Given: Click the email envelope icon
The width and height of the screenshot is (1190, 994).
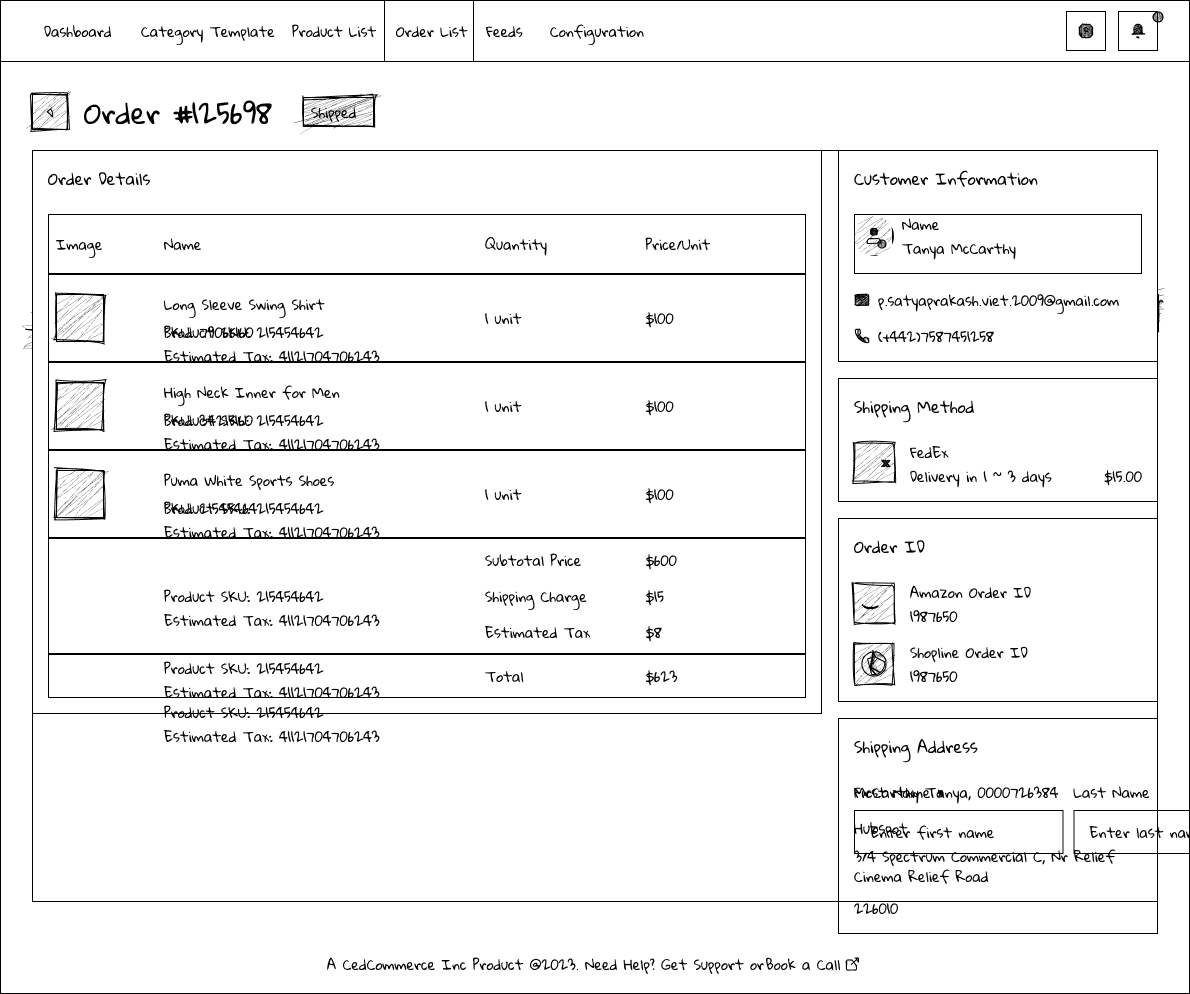Looking at the screenshot, I should click(861, 300).
